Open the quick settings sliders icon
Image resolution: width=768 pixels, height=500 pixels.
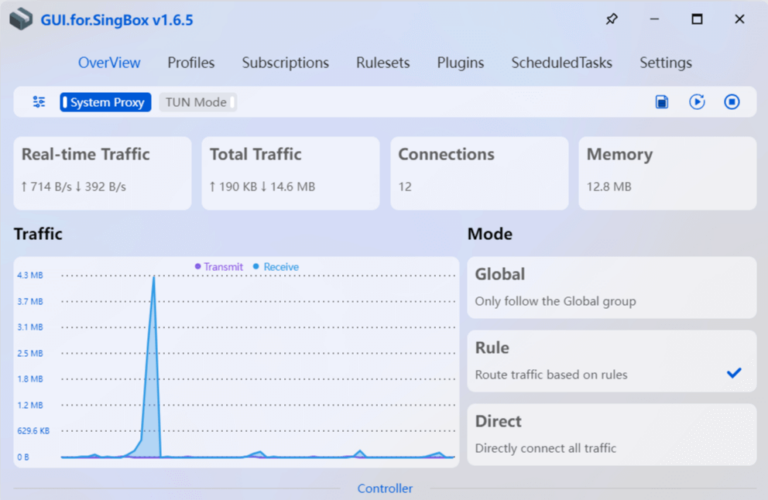click(39, 102)
